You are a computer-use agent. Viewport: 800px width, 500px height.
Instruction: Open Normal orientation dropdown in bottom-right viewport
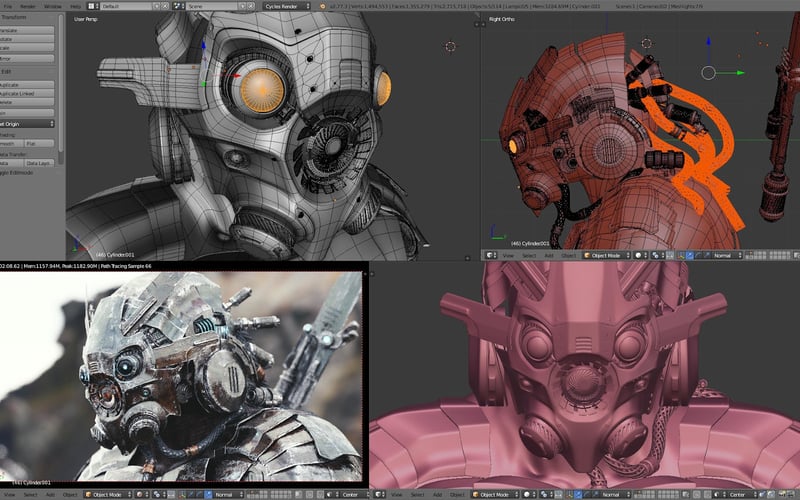point(616,494)
